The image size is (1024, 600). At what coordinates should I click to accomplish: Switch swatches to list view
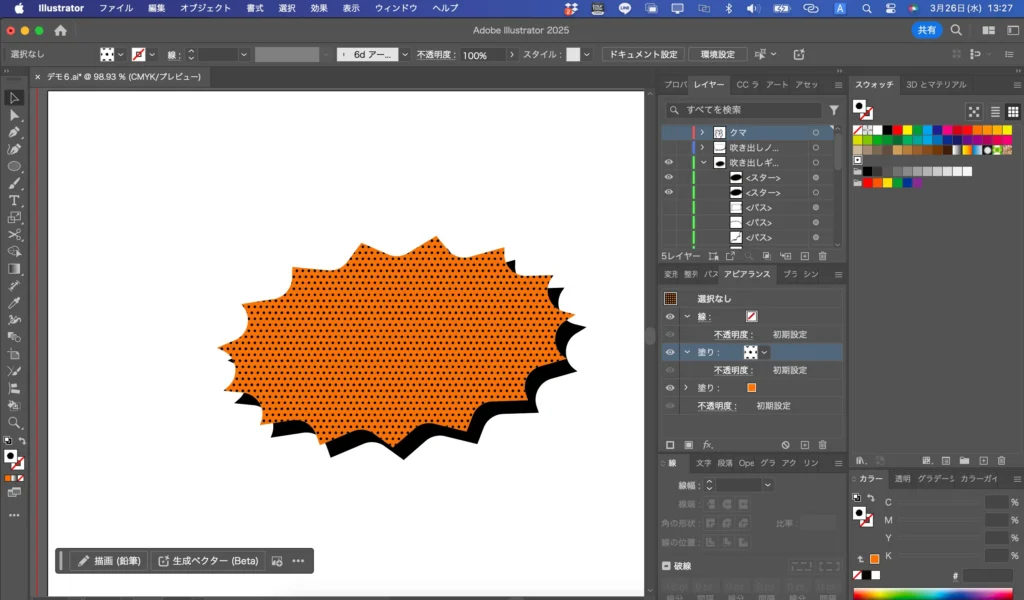tap(994, 112)
